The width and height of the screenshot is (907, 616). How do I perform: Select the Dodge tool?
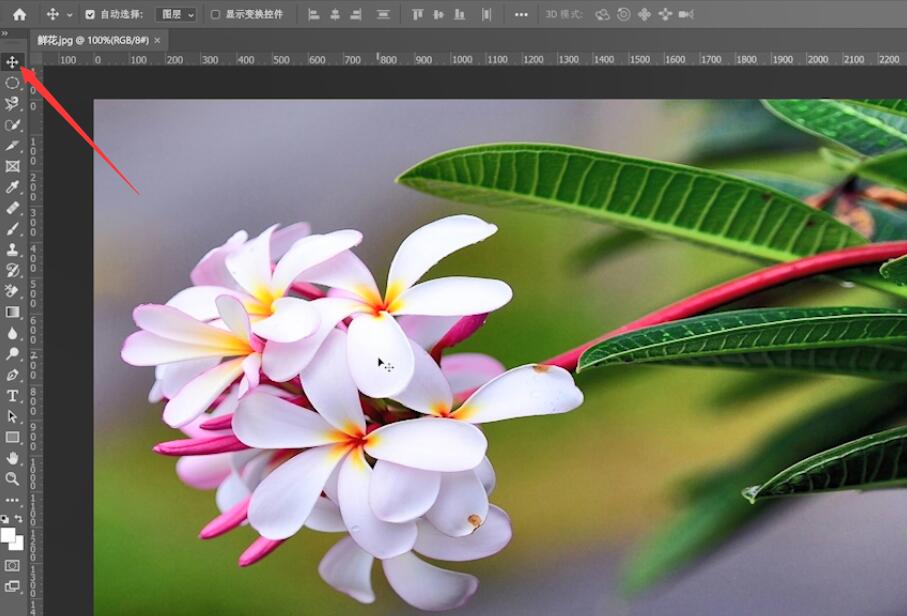(12, 354)
